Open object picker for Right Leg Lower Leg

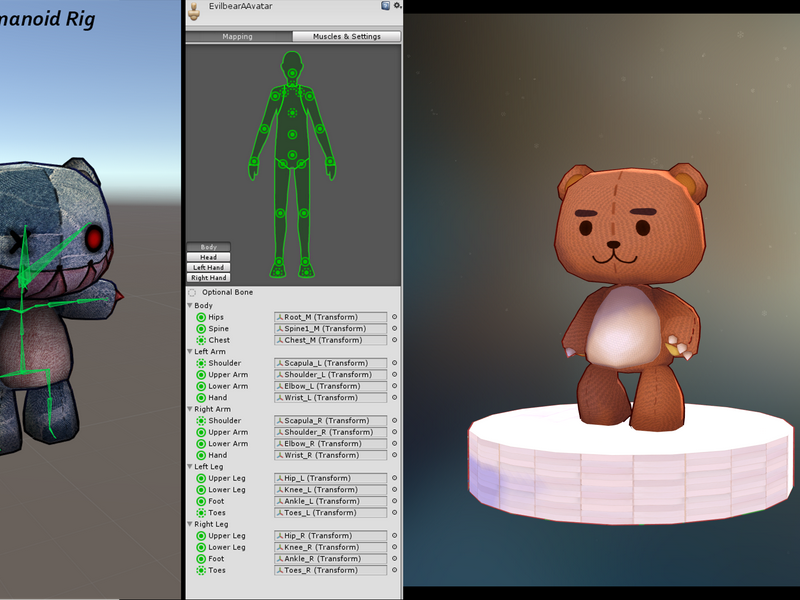click(394, 547)
